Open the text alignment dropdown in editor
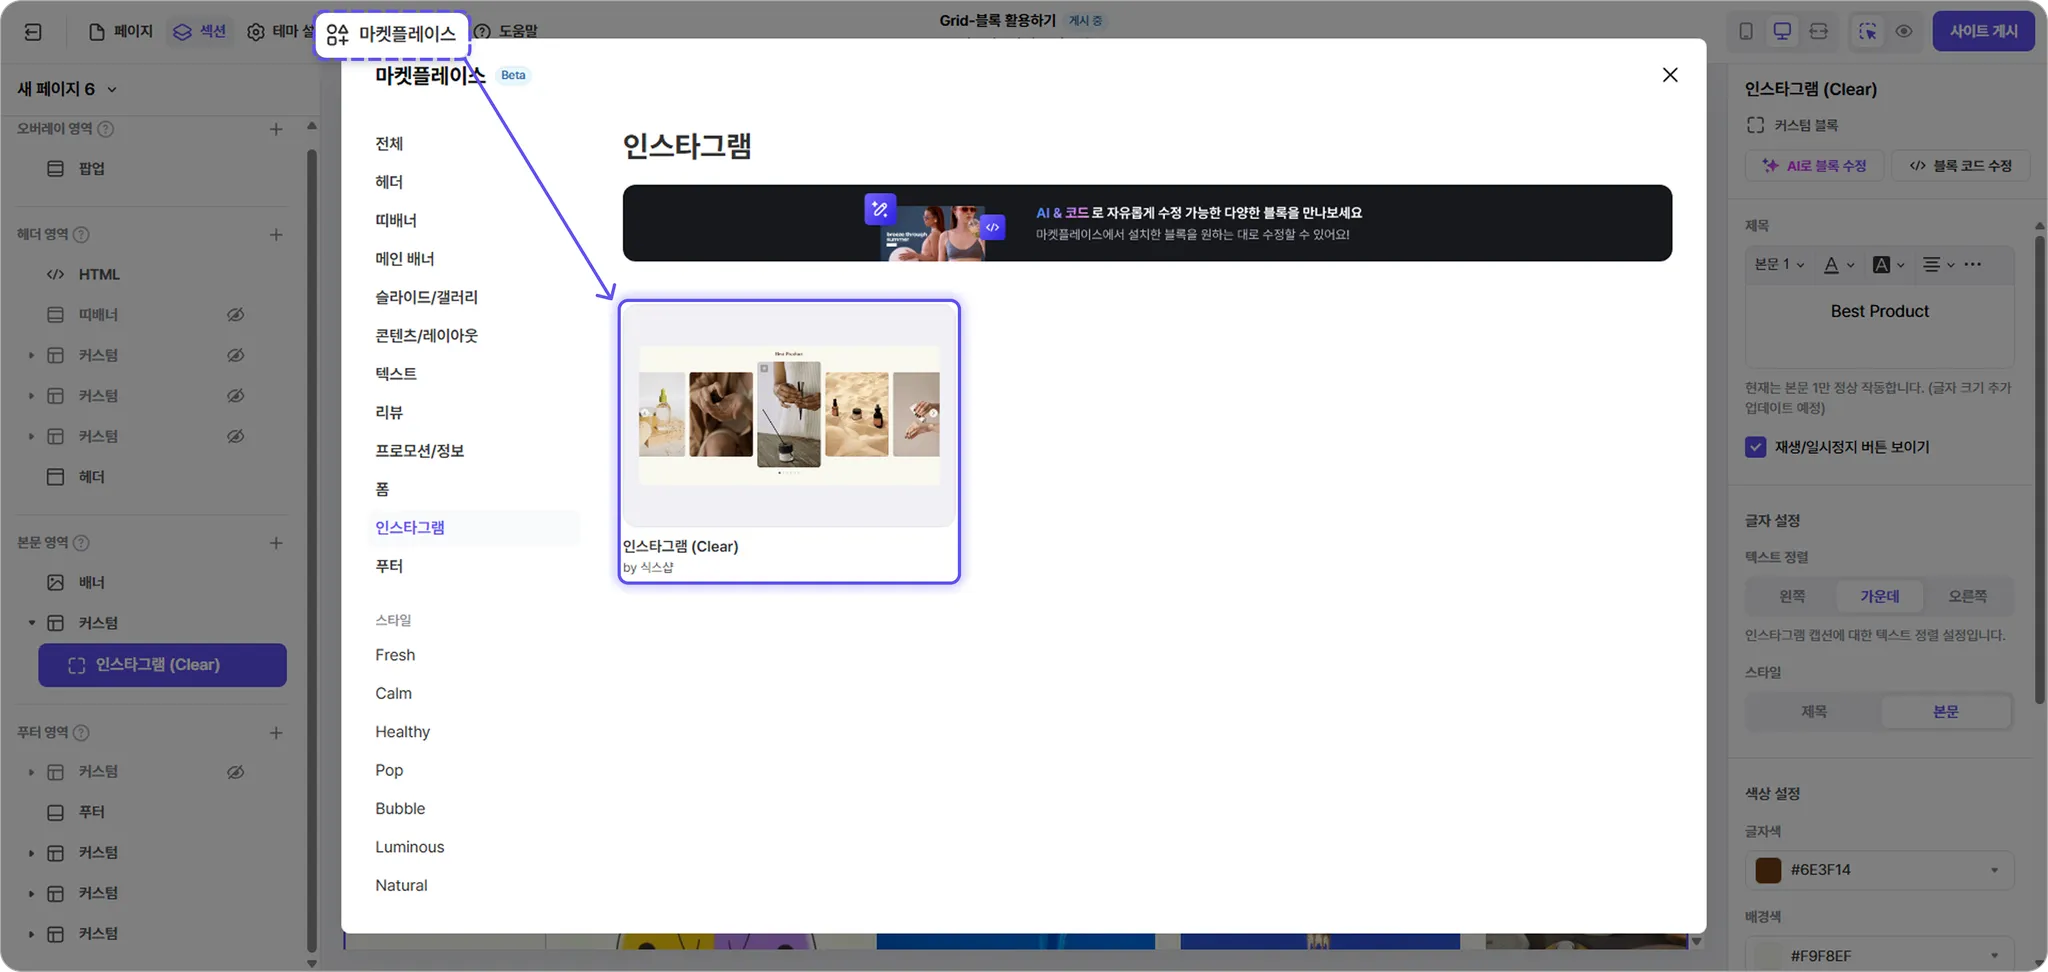This screenshot has width=2048, height=972. click(1939, 265)
